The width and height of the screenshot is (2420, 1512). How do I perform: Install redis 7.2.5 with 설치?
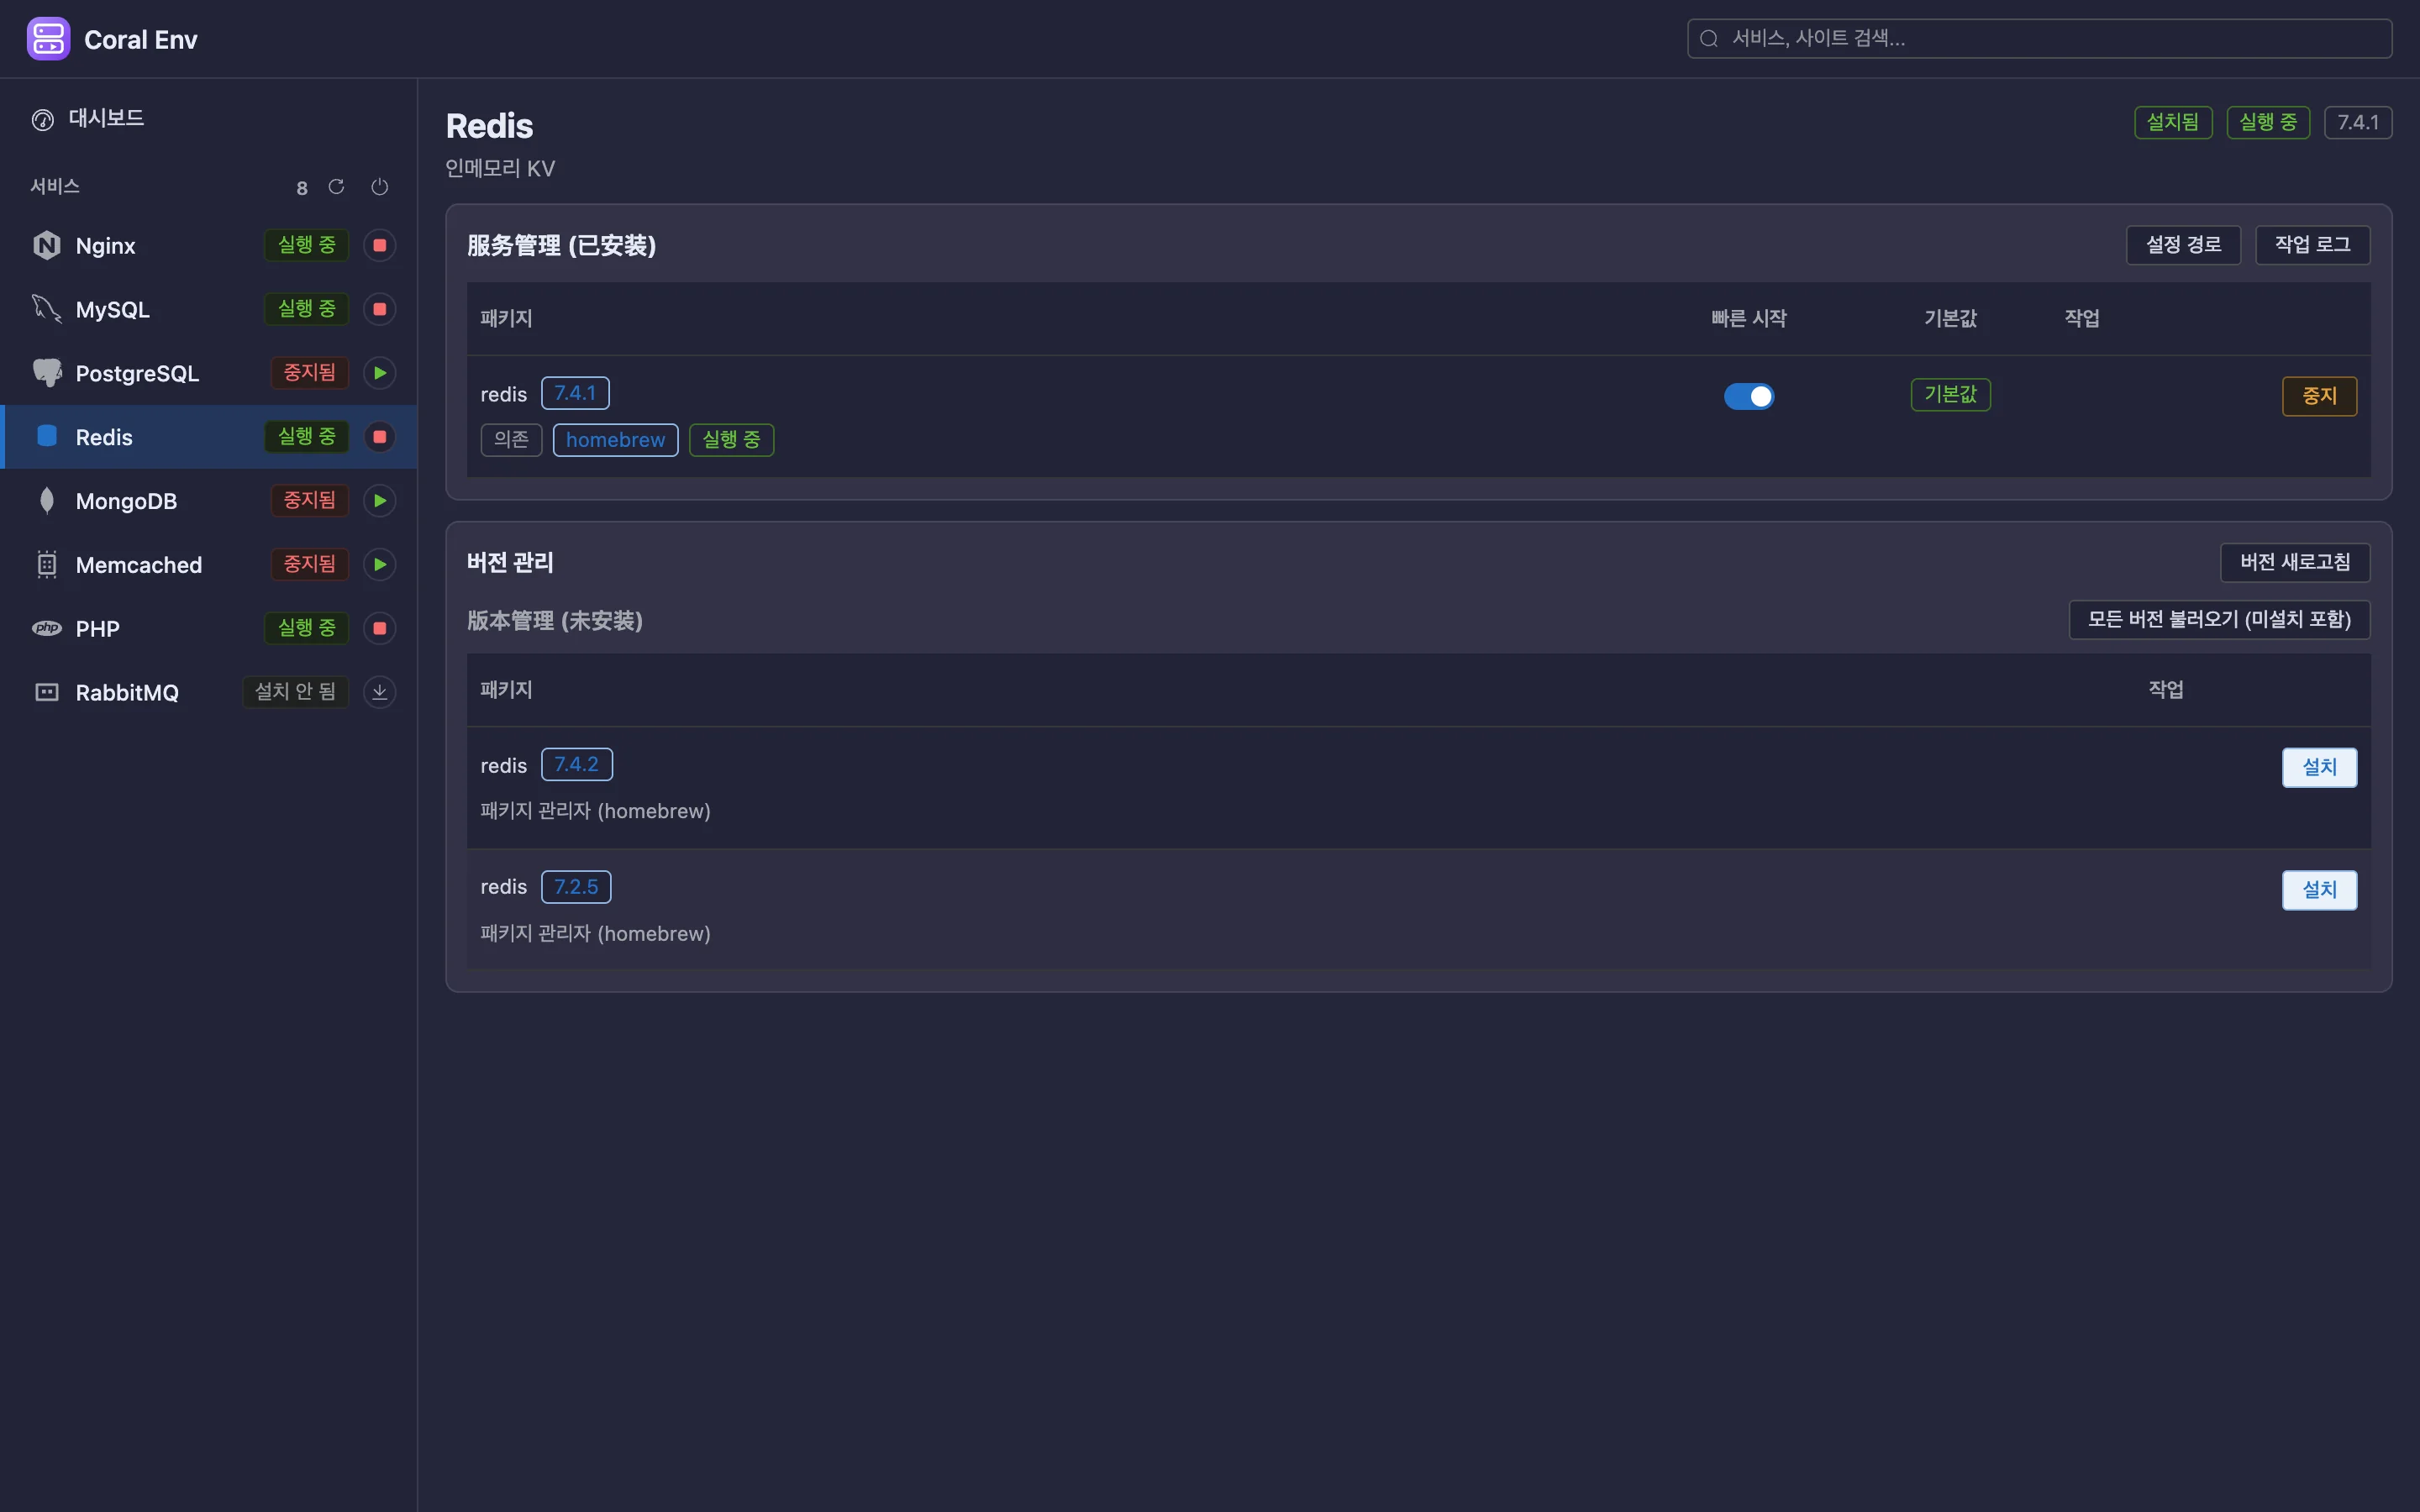(2319, 890)
